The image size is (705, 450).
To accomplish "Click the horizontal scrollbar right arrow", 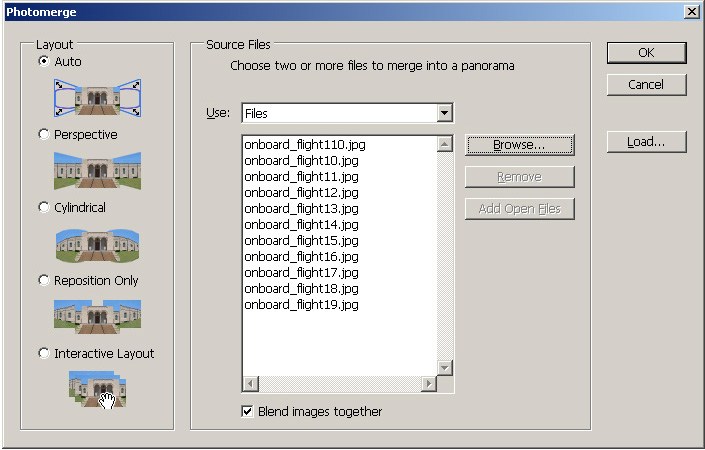I will click(x=429, y=384).
